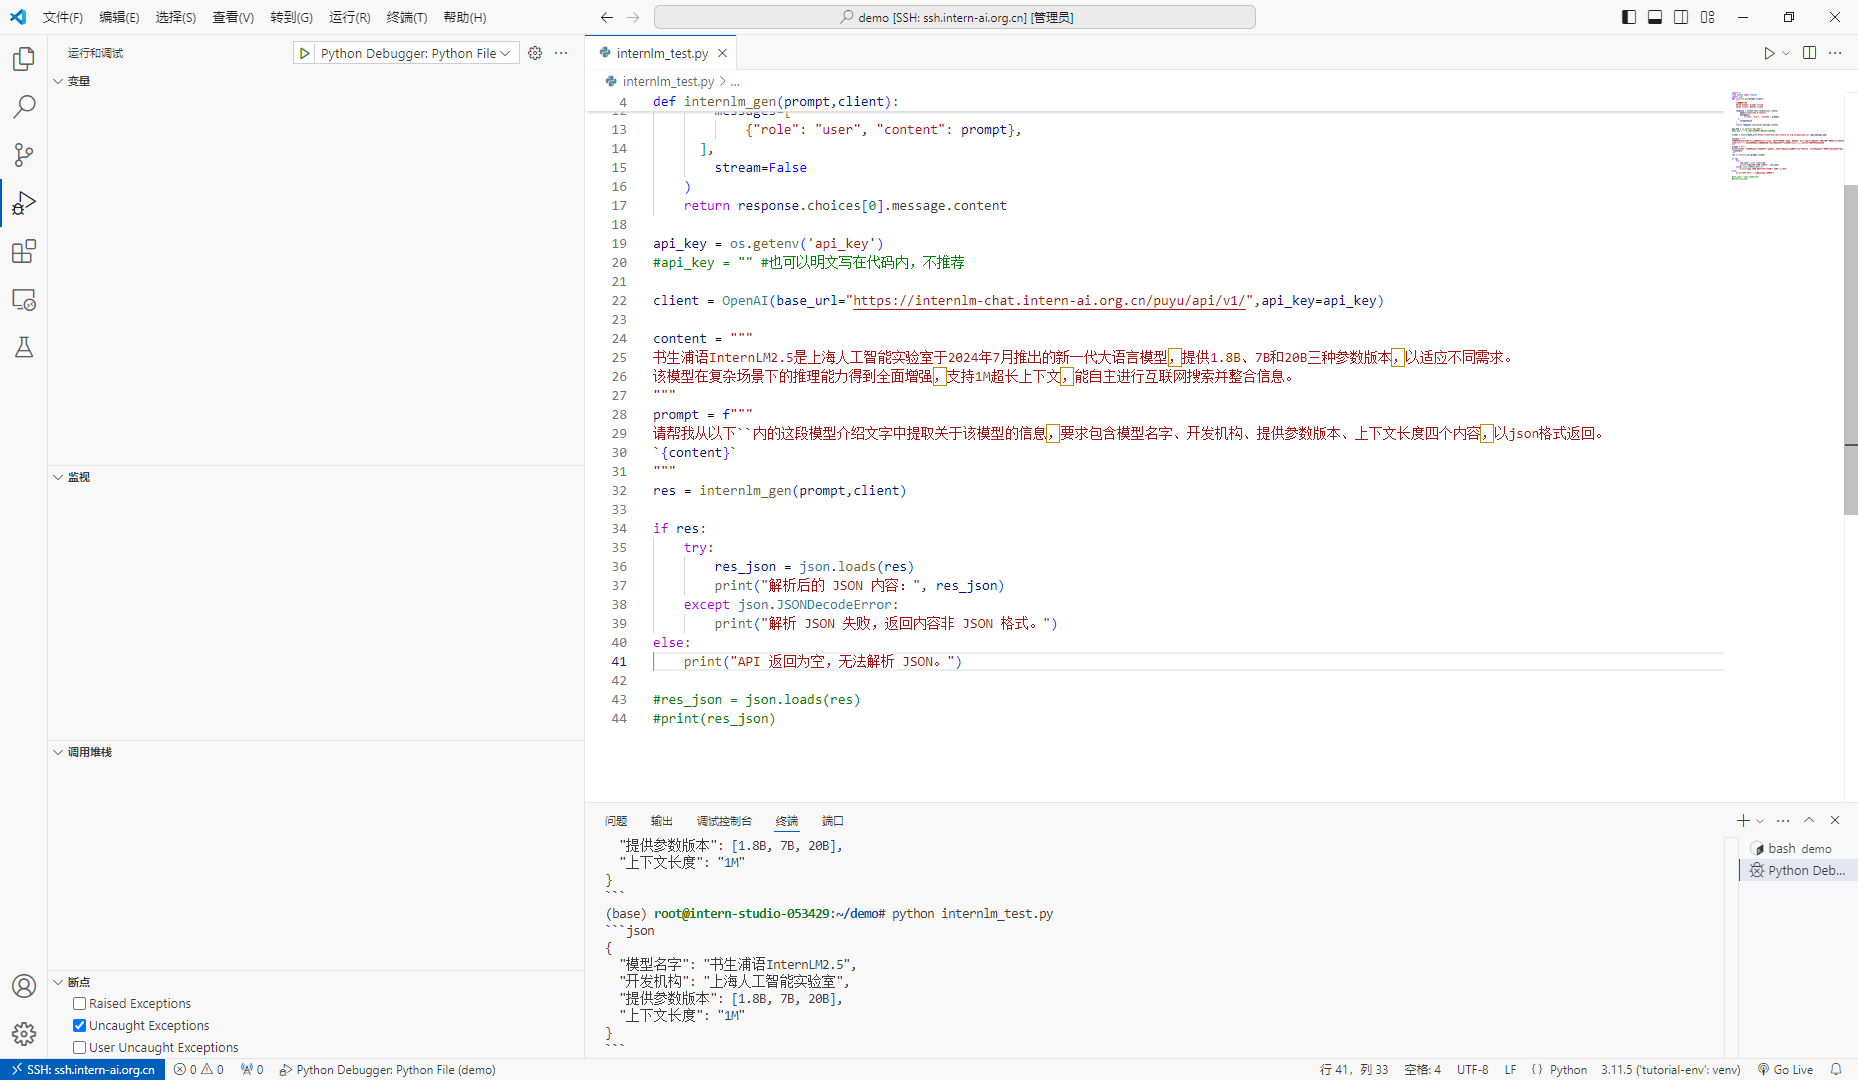Open new terminal profile dropdown arrow
The width and height of the screenshot is (1858, 1080).
coord(1760,820)
